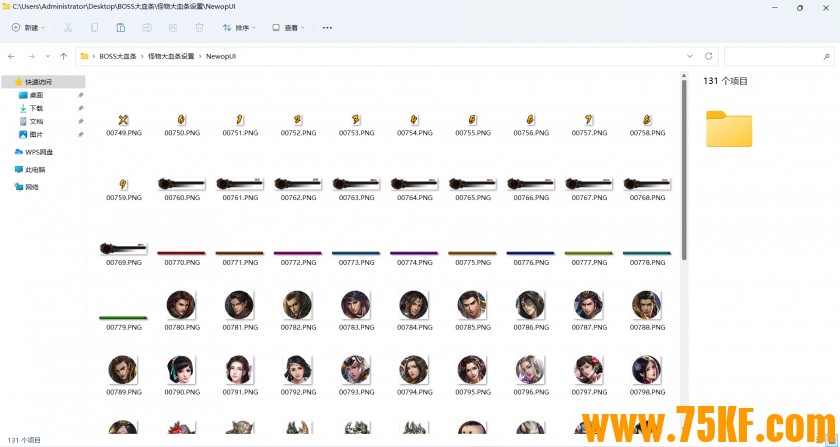Click the 00784.PNG file name
The height and width of the screenshot is (447, 840).
[415, 327]
